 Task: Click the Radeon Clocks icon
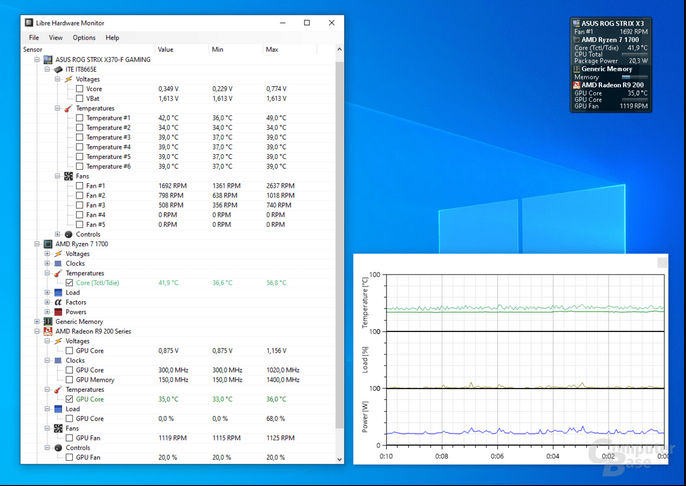[x=58, y=360]
